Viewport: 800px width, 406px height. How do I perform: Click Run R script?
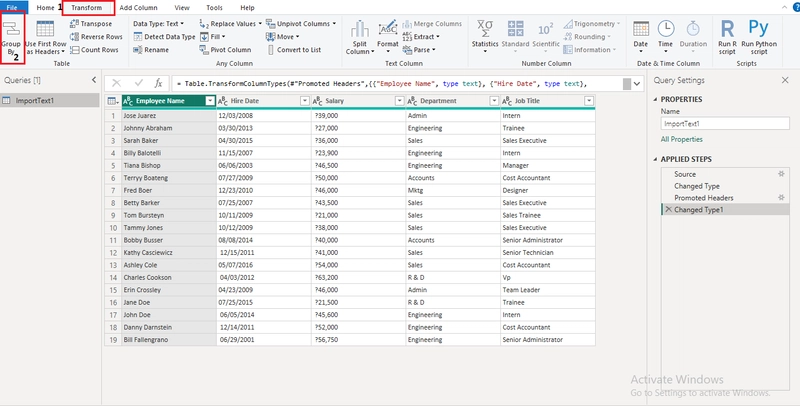727,37
